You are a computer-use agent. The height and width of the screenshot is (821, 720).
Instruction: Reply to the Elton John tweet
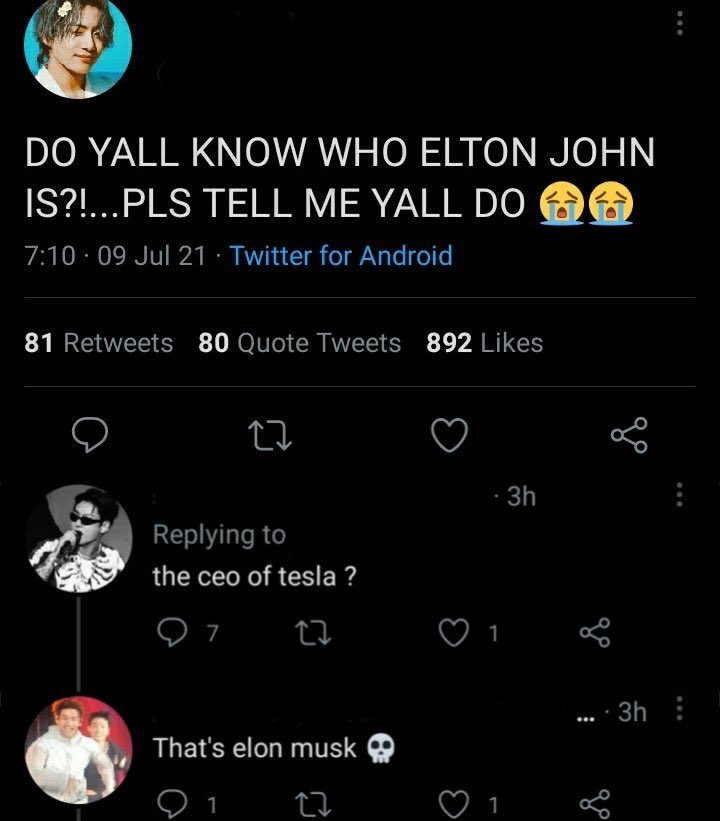pos(92,434)
